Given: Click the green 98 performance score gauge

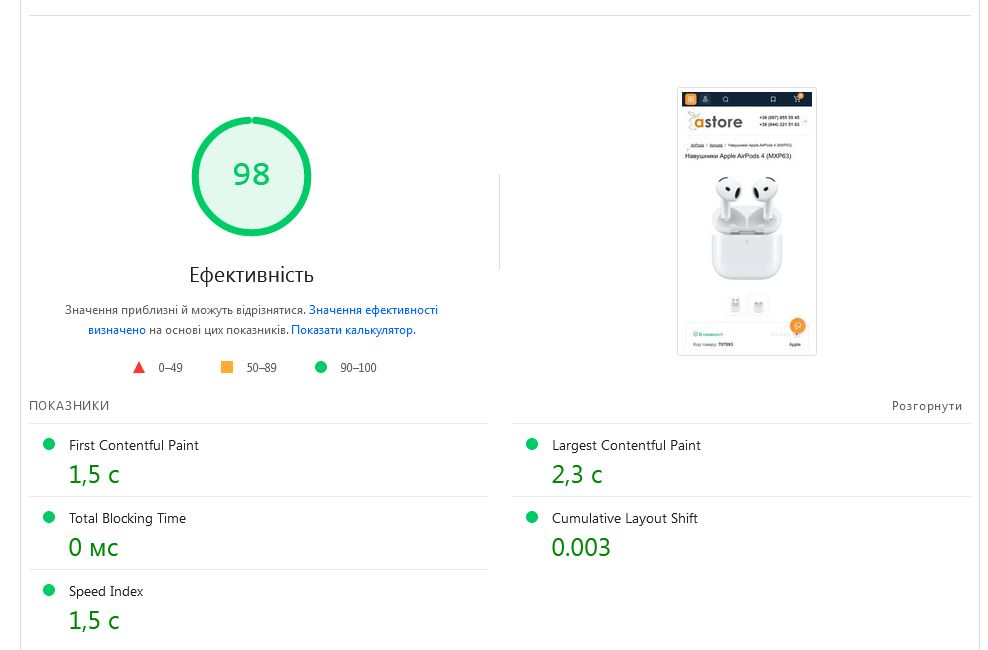Looking at the screenshot, I should click(x=251, y=176).
